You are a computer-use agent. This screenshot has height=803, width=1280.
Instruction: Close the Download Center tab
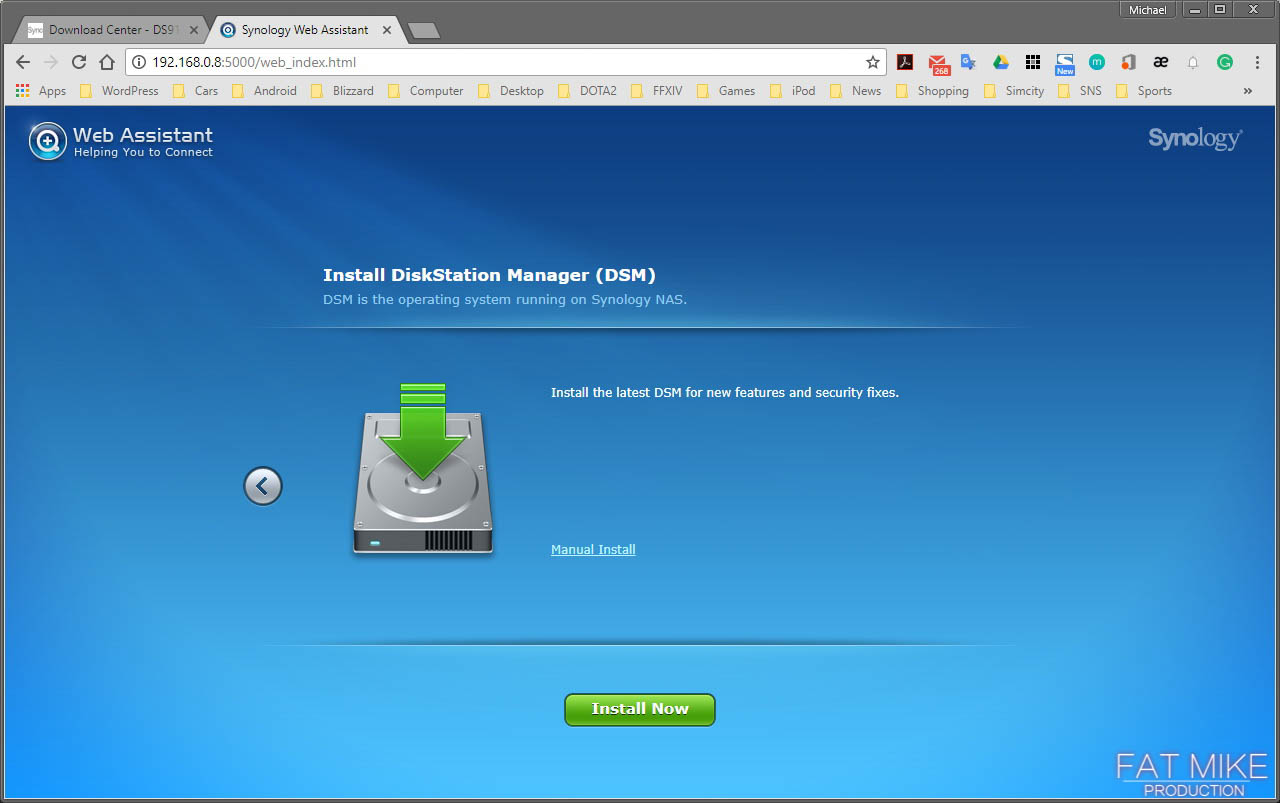point(194,30)
